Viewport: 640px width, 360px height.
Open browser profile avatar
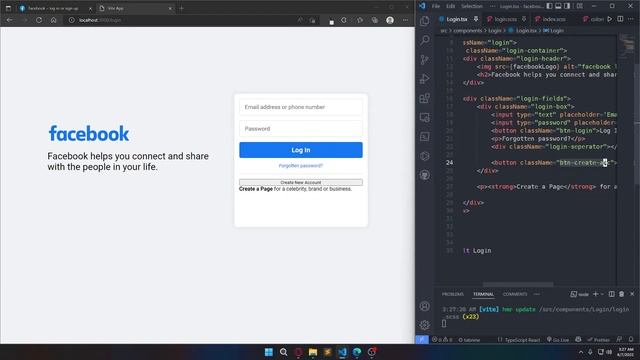(390, 20)
